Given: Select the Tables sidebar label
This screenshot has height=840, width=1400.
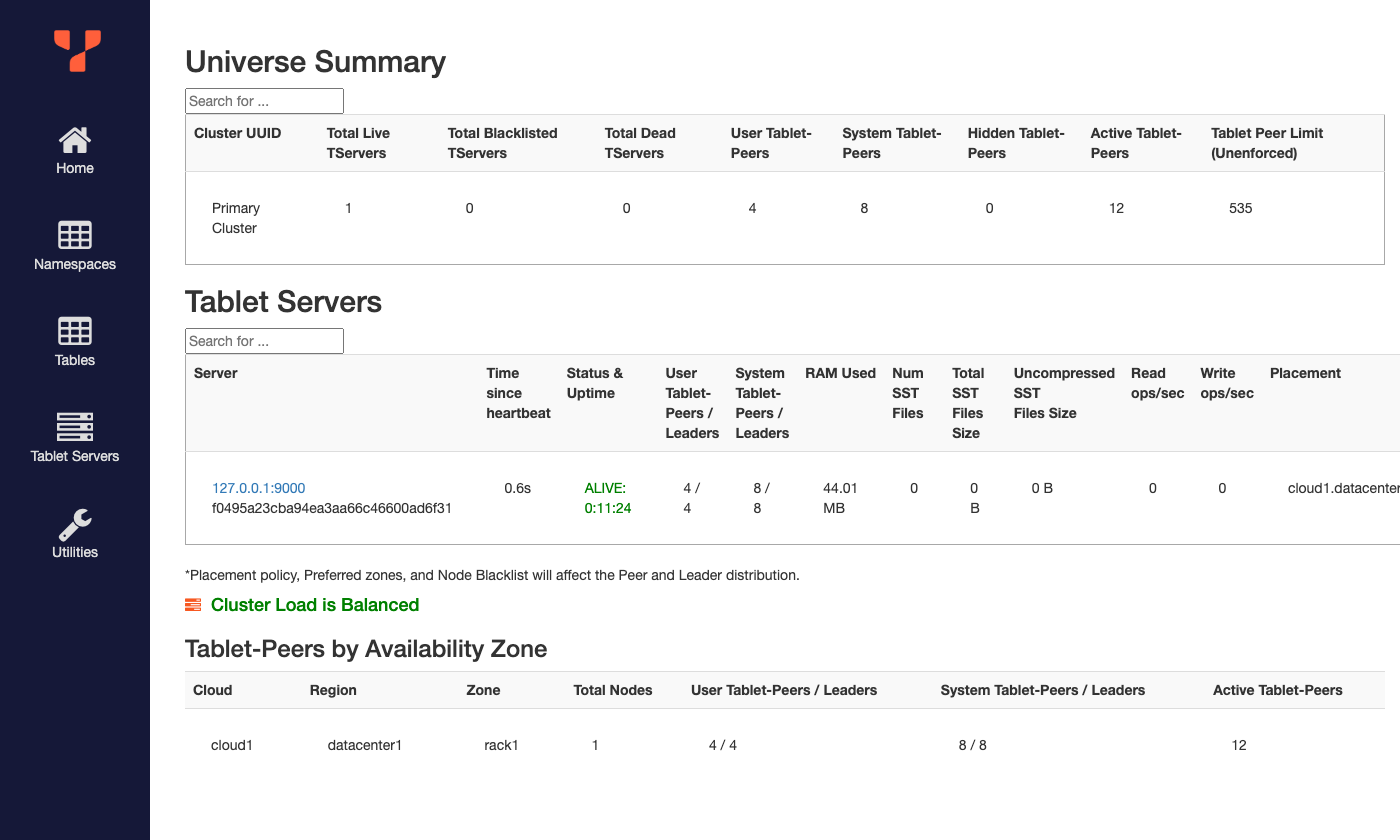Looking at the screenshot, I should coord(75,360).
